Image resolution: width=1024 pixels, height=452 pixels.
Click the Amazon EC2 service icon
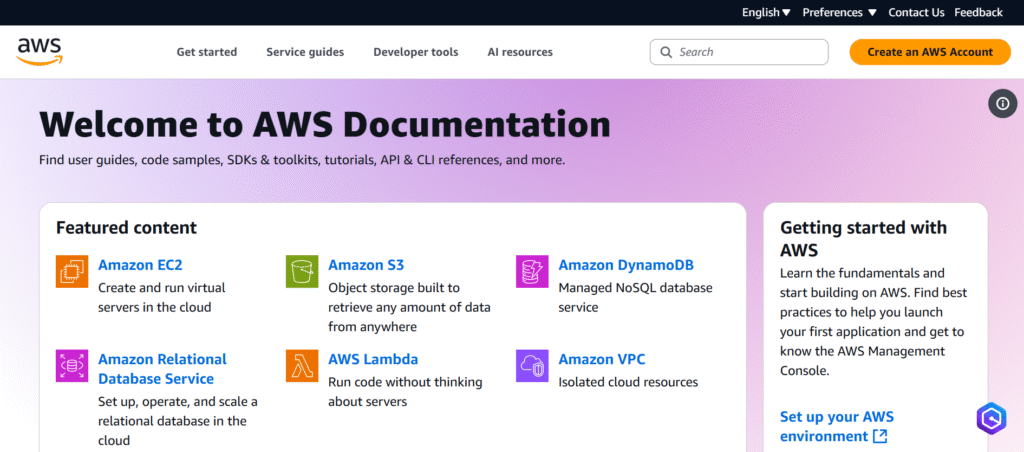[72, 272]
